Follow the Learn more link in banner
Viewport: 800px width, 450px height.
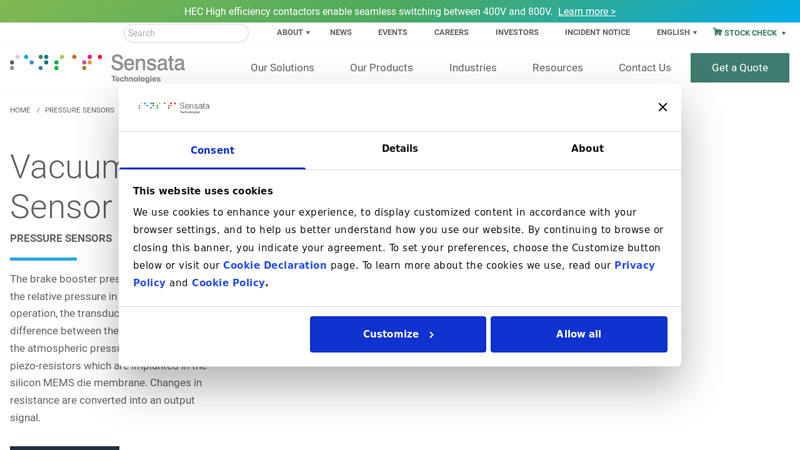586,12
